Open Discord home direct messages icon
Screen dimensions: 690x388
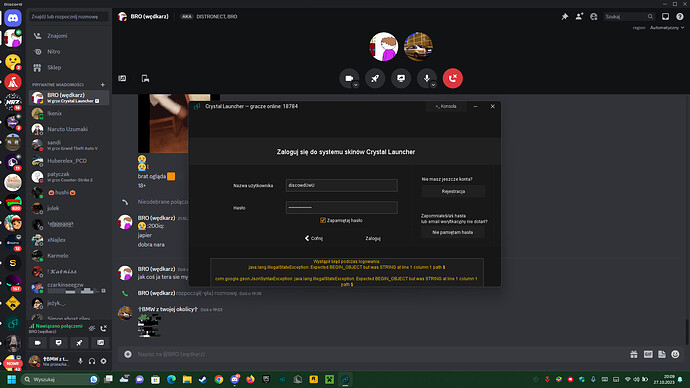(13, 18)
